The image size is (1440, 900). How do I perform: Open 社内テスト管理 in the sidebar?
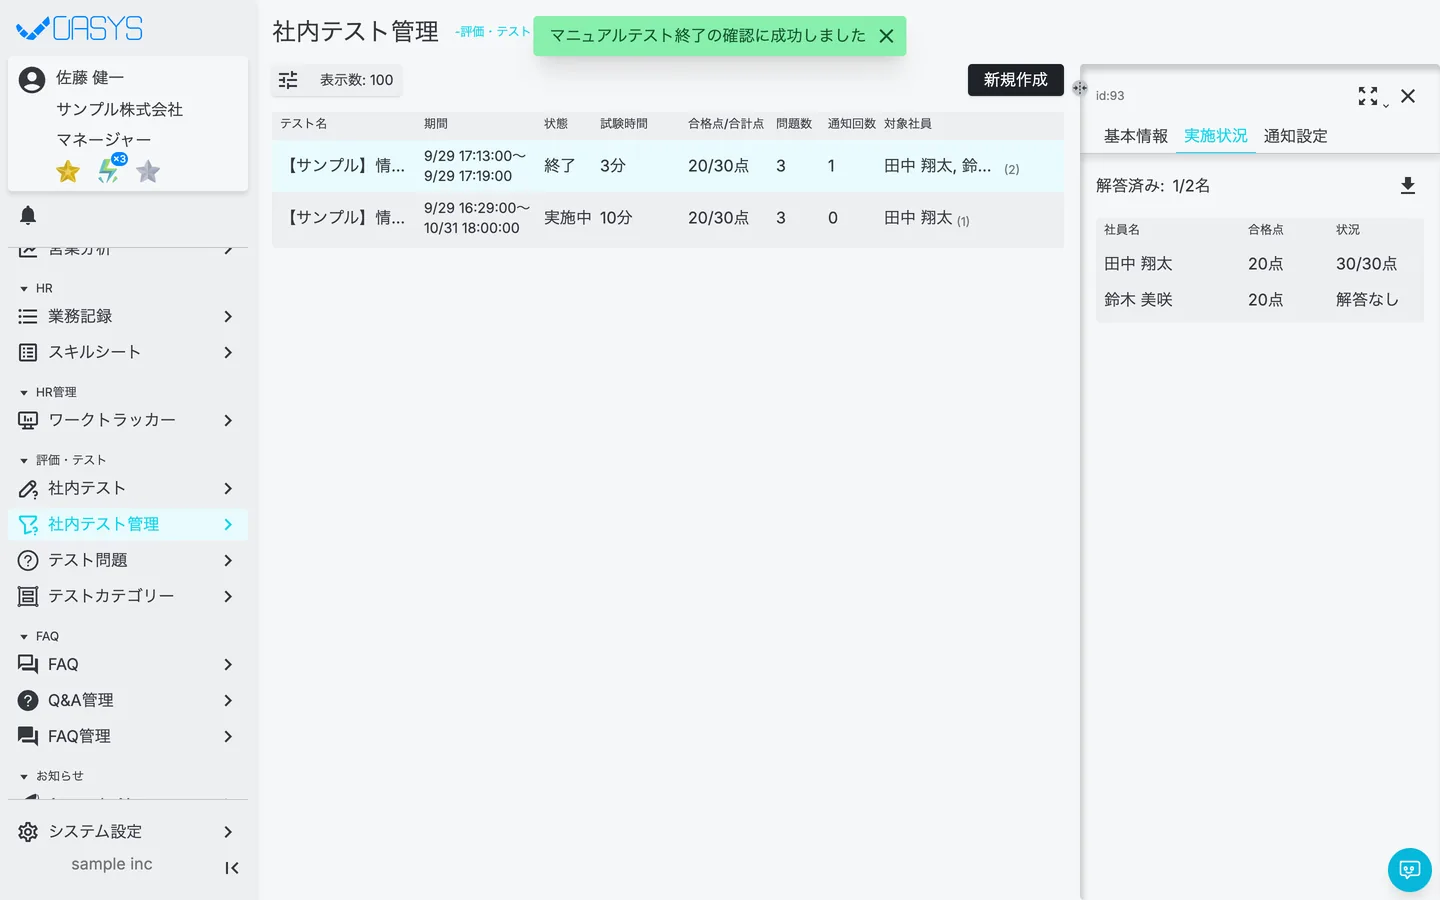pos(128,524)
